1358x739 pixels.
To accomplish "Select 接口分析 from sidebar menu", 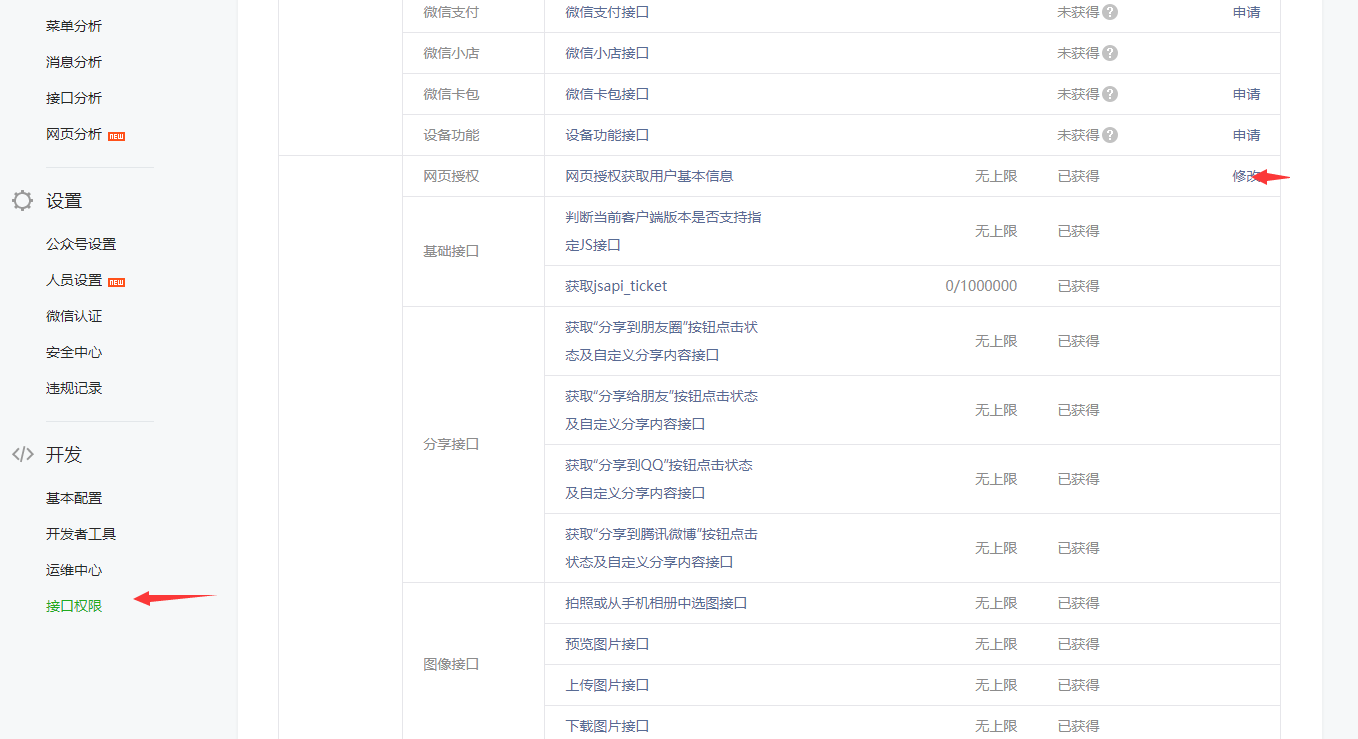I will (74, 98).
